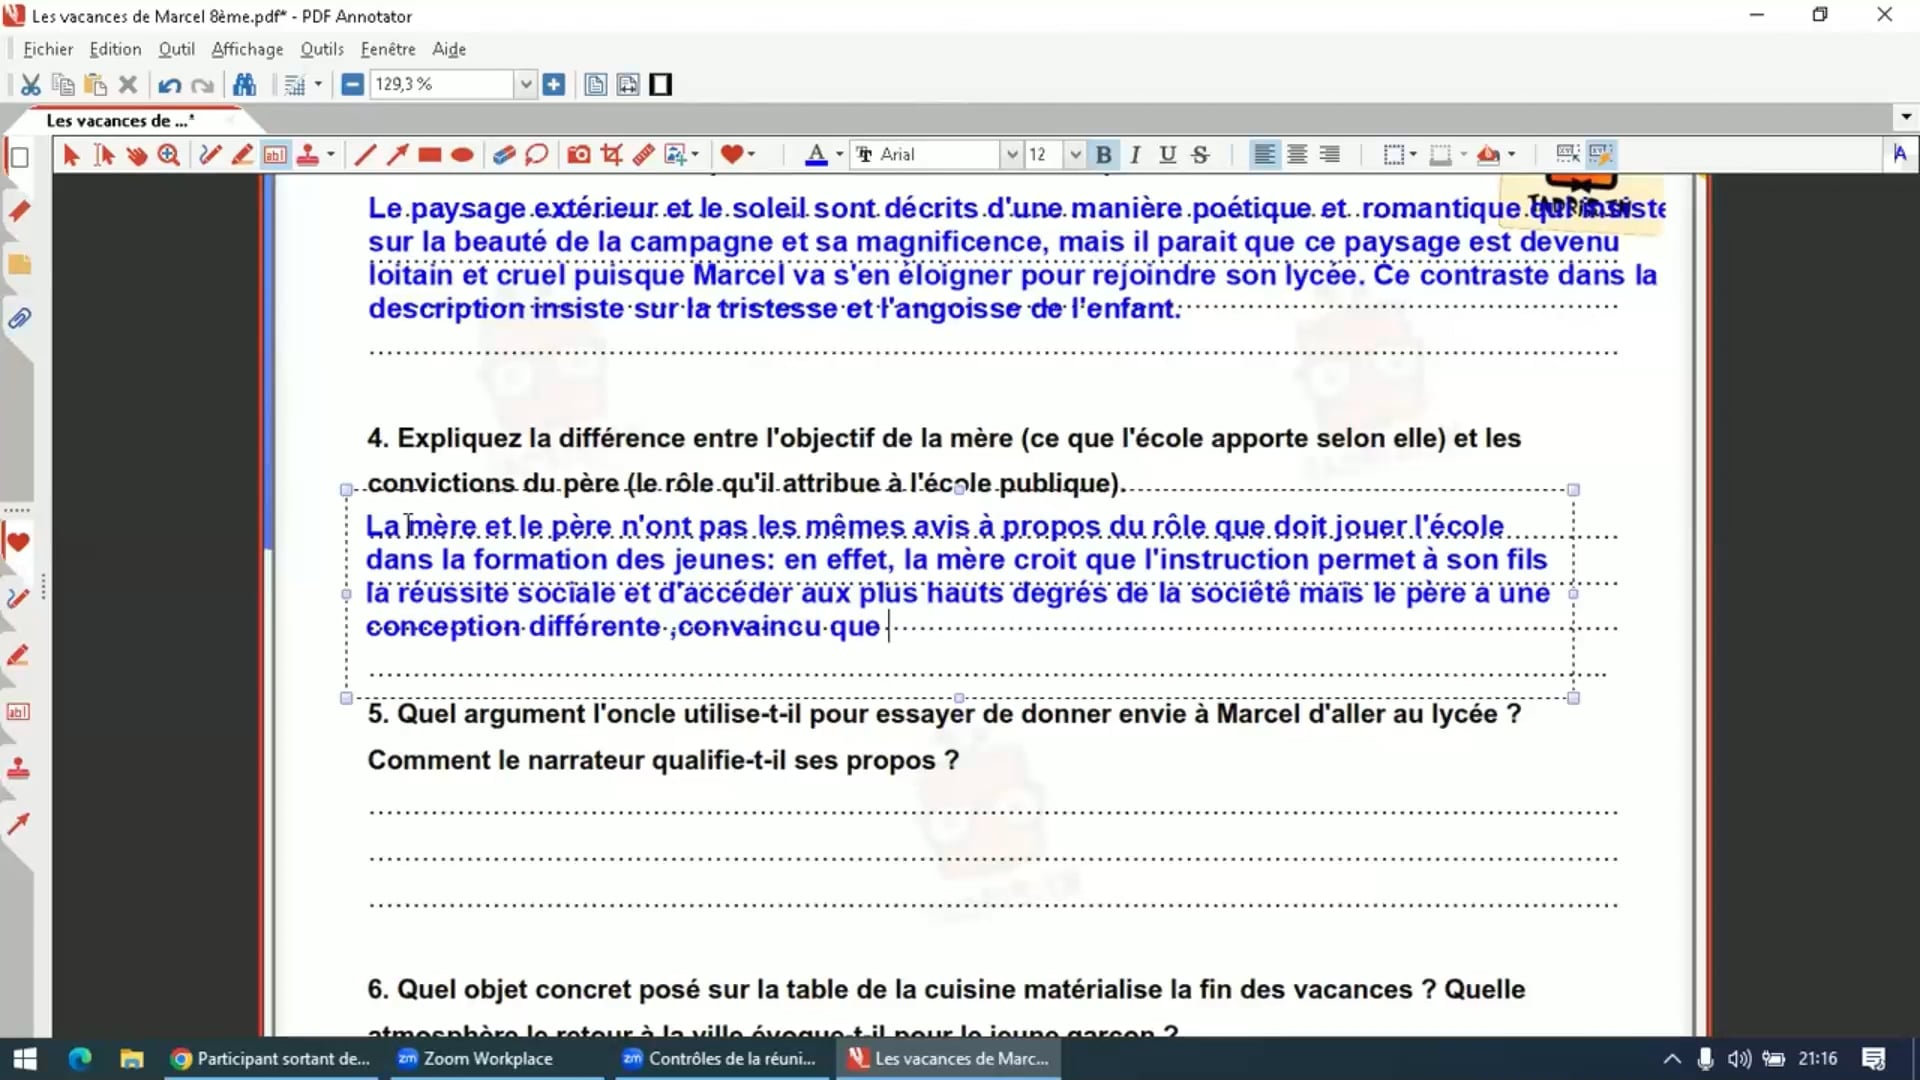The width and height of the screenshot is (1920, 1080).
Task: Select the Crop tool
Action: tap(612, 155)
